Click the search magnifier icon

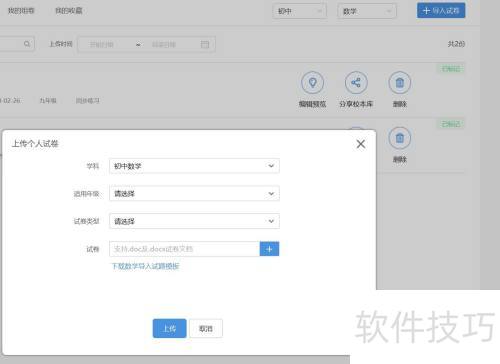click(27, 44)
